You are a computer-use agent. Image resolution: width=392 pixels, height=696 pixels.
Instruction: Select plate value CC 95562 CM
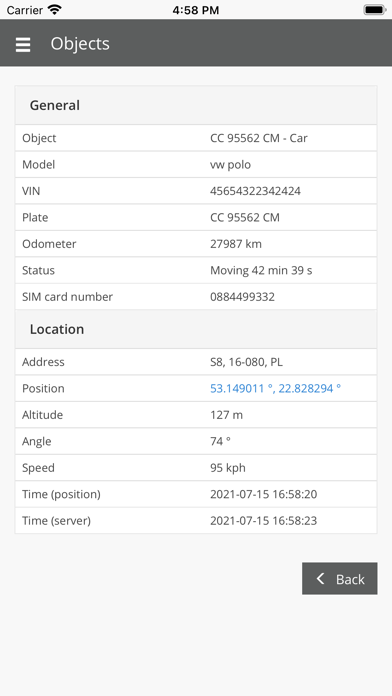245,218
